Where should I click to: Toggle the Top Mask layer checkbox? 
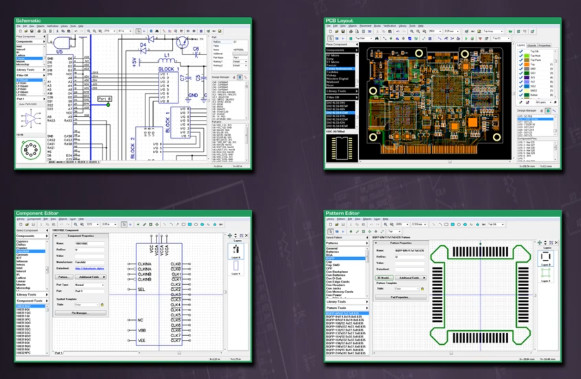521,56
